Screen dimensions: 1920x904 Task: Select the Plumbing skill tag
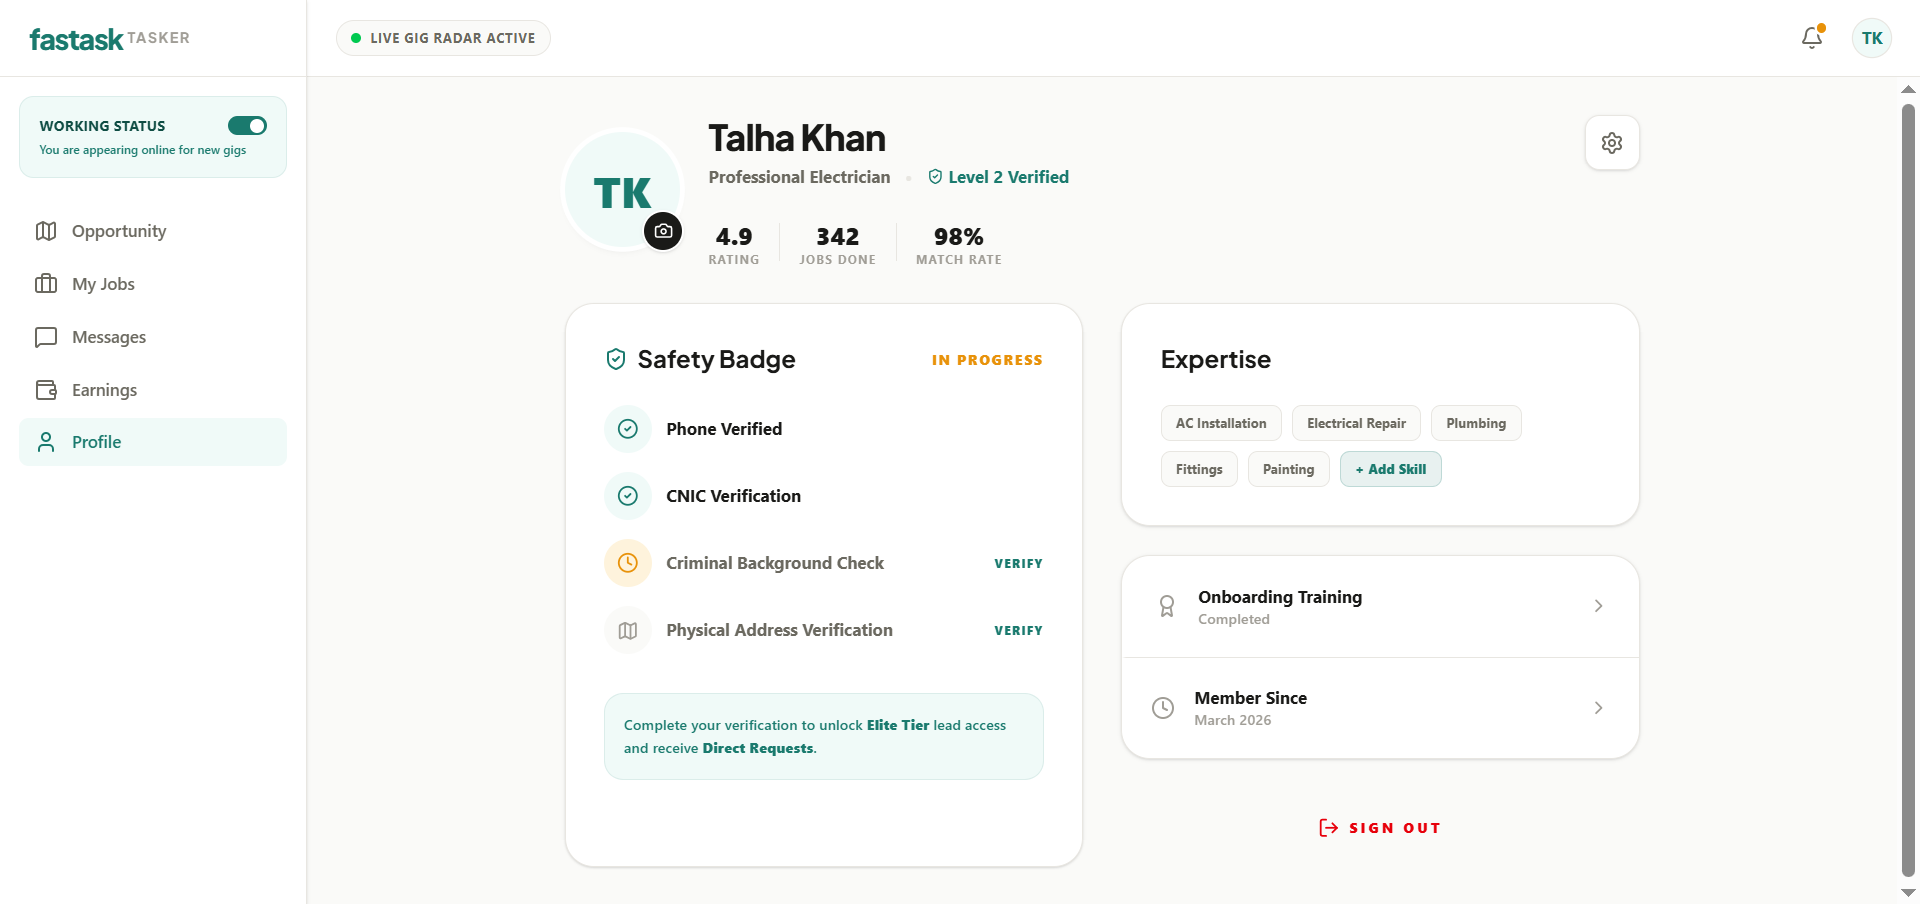pyautogui.click(x=1476, y=423)
